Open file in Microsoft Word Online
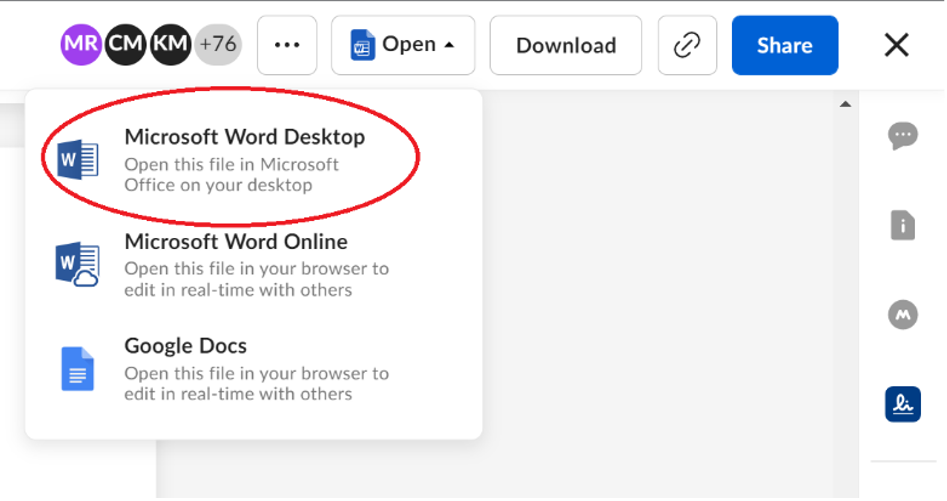 pos(254,264)
